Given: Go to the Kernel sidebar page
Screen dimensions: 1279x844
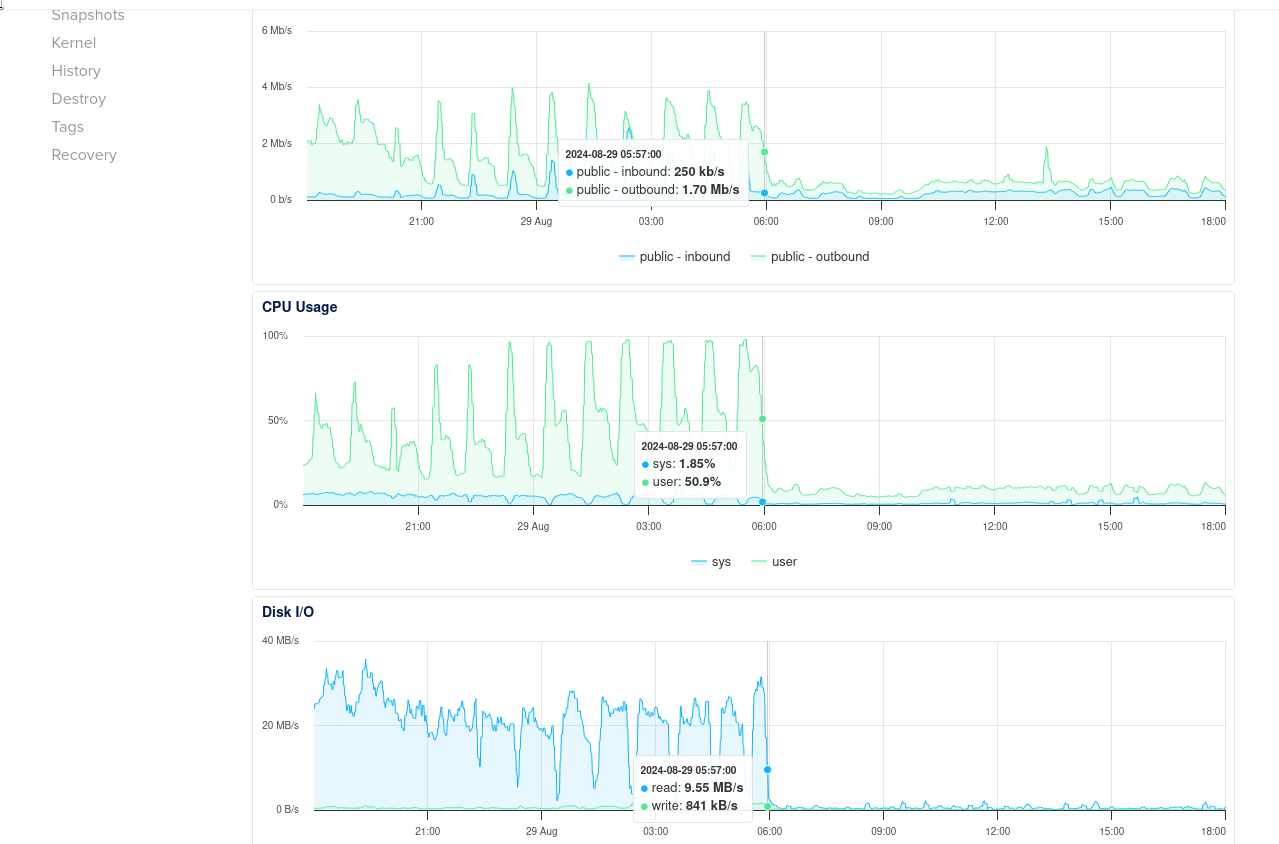Looking at the screenshot, I should [74, 43].
